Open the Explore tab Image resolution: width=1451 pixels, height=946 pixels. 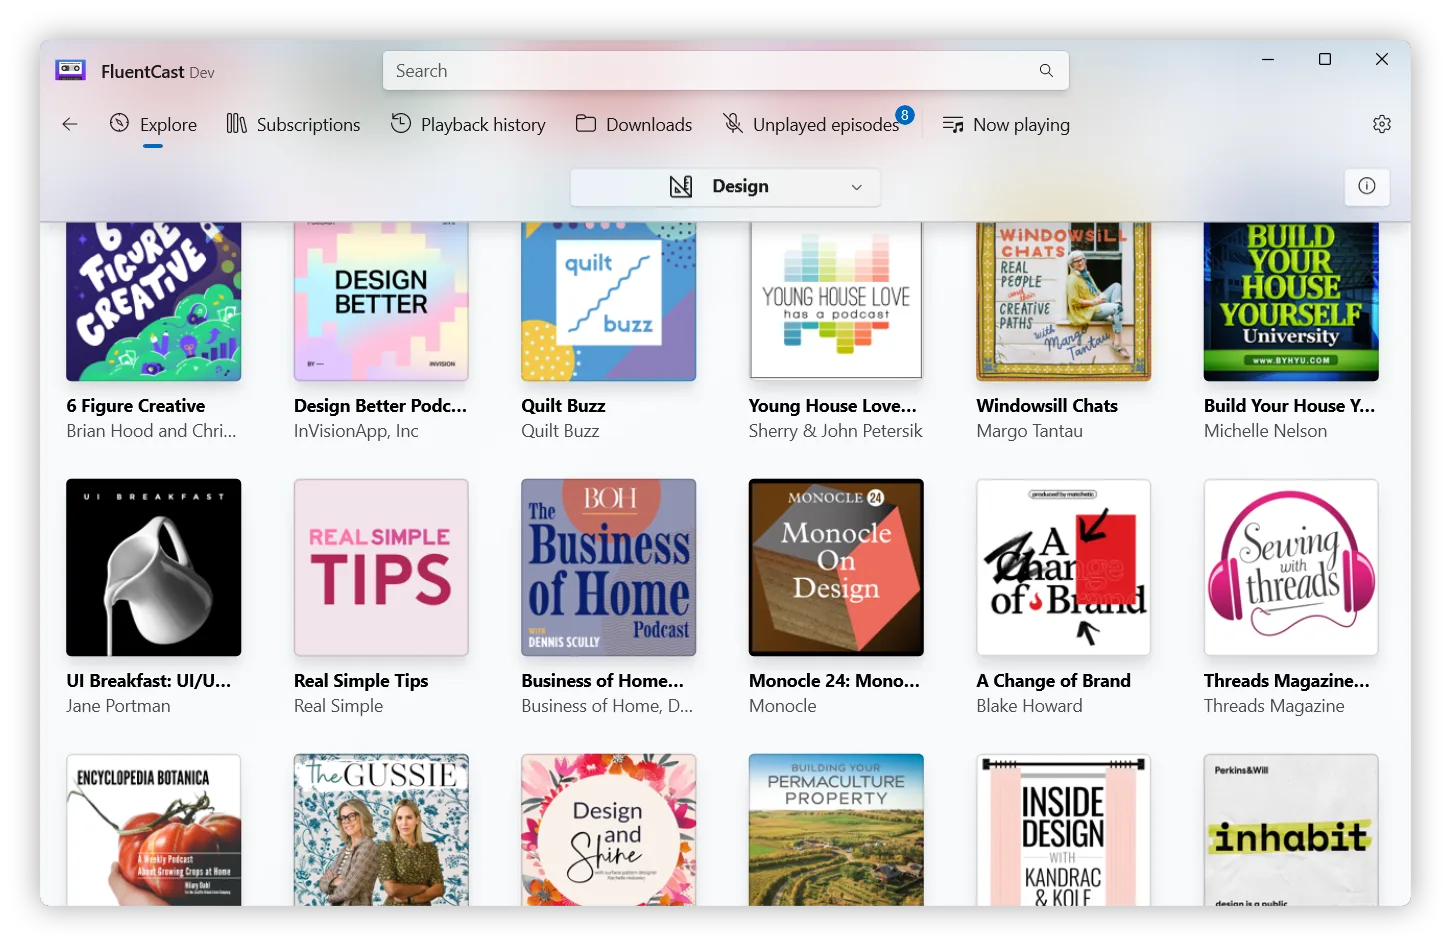153,124
